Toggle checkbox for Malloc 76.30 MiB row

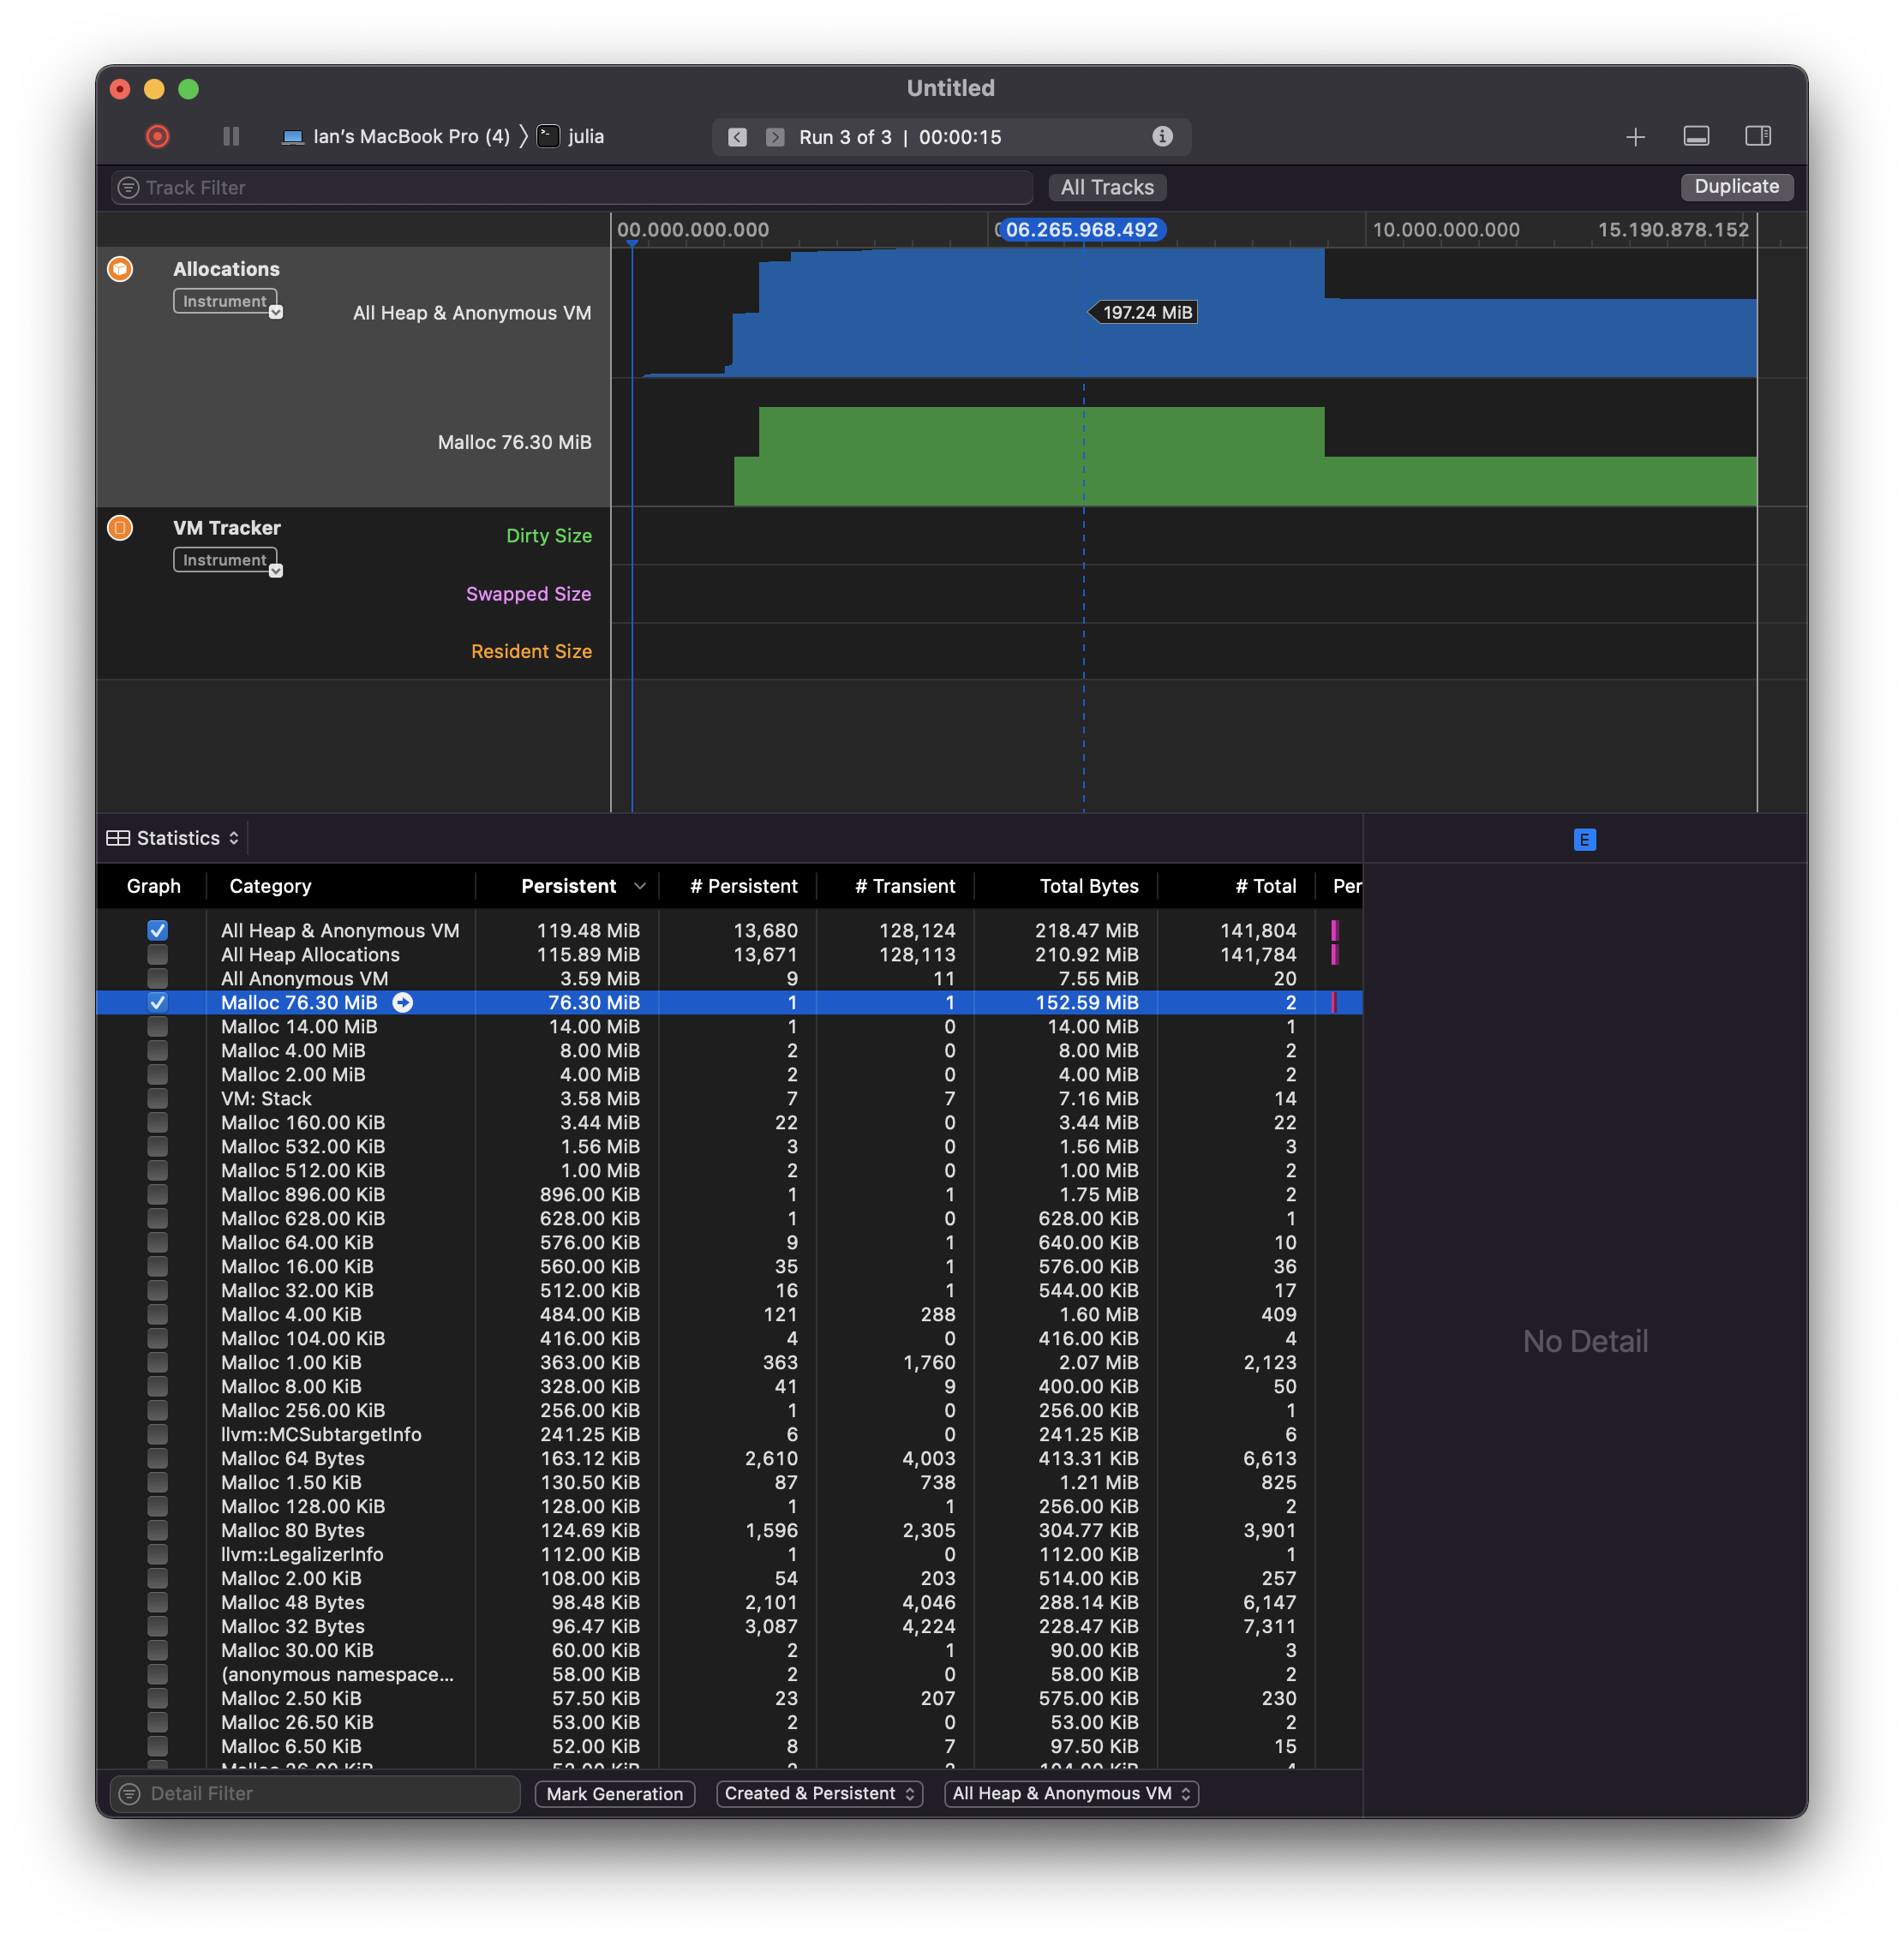[155, 1002]
